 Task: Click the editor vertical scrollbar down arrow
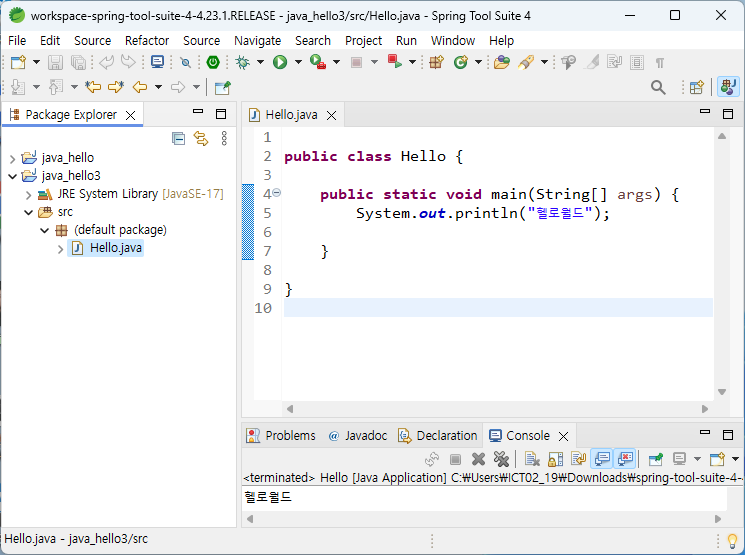click(x=722, y=392)
